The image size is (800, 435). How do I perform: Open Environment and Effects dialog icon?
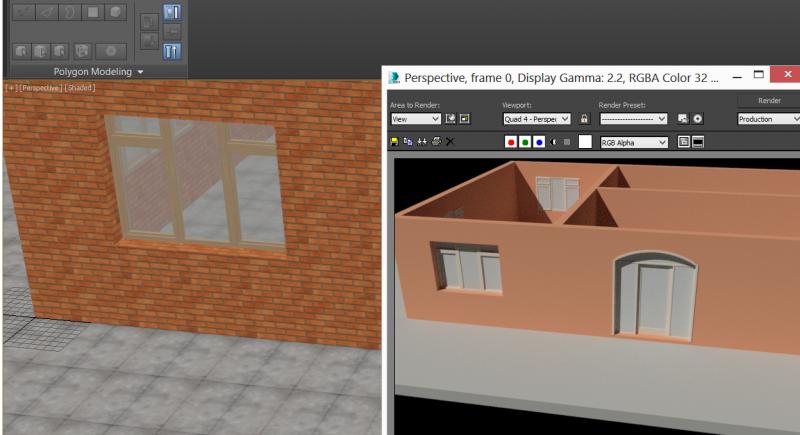coord(697,119)
